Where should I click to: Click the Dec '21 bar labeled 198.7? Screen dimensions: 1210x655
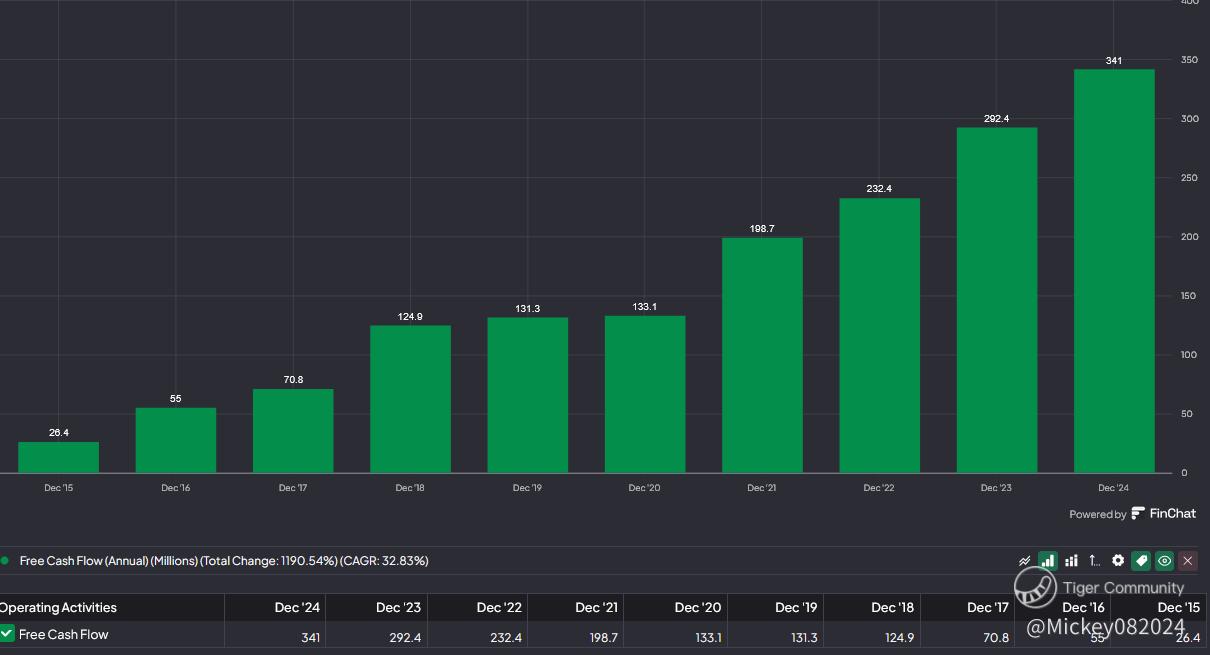(x=762, y=355)
